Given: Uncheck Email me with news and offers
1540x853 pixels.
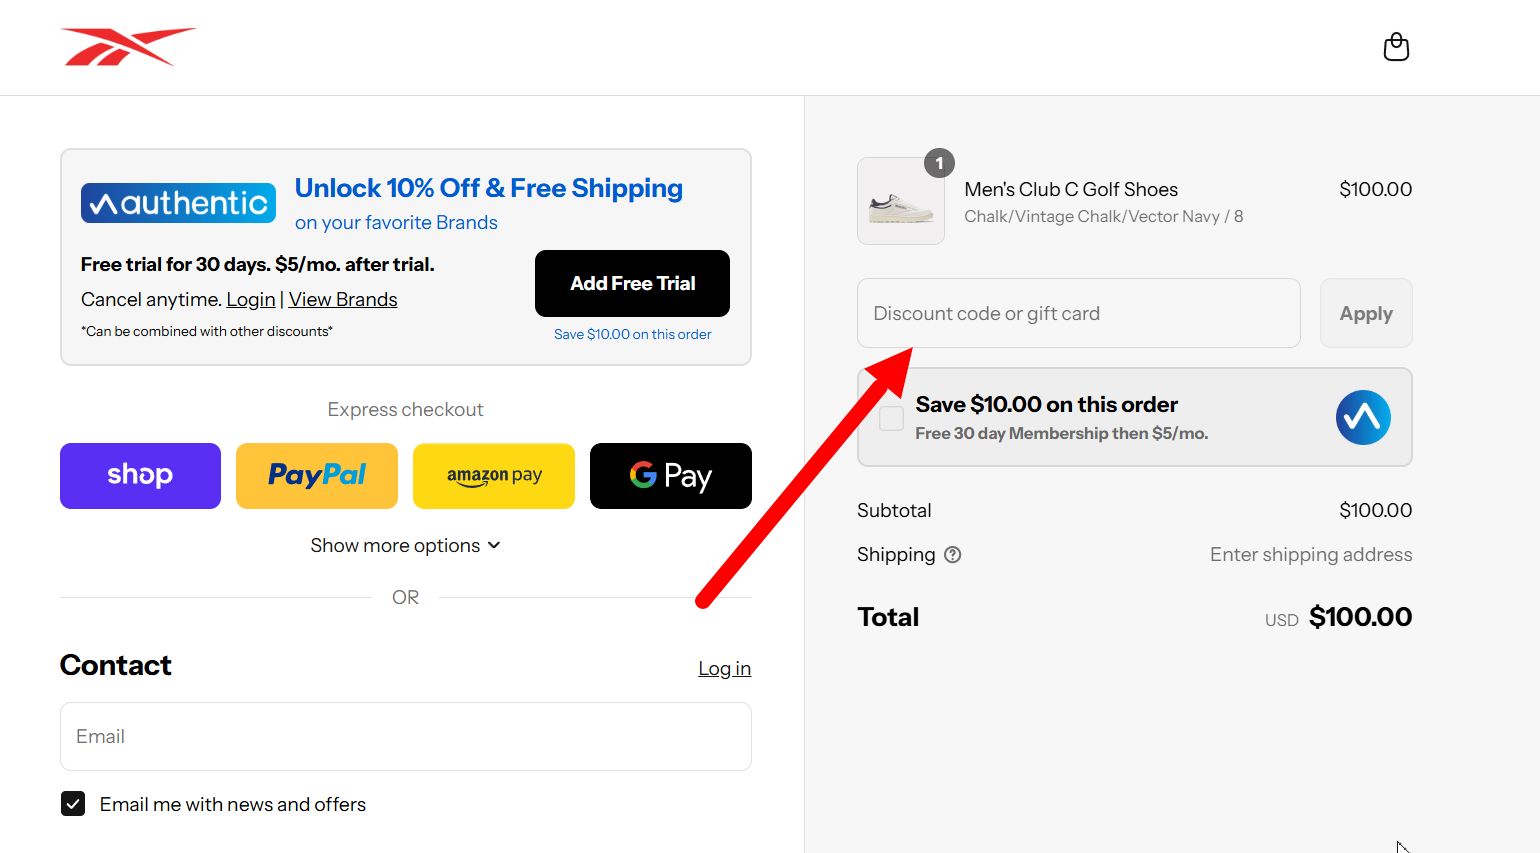Looking at the screenshot, I should (73, 804).
